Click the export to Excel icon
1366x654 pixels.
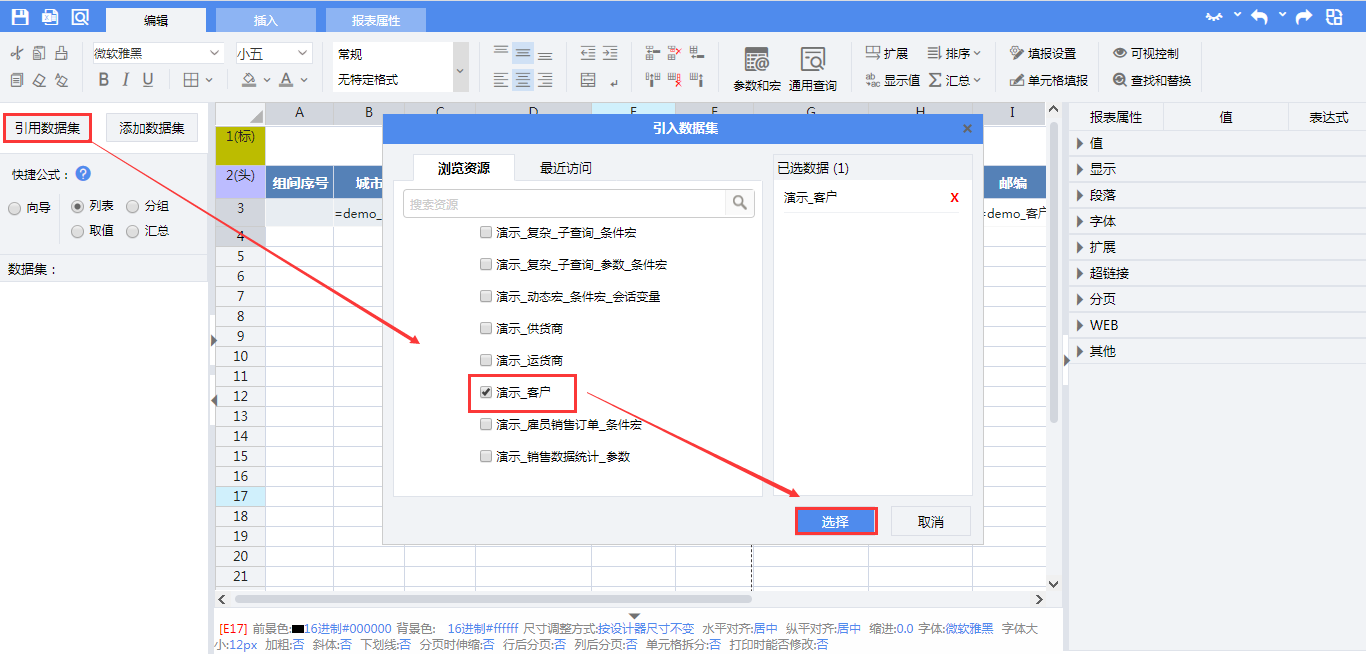tap(50, 17)
